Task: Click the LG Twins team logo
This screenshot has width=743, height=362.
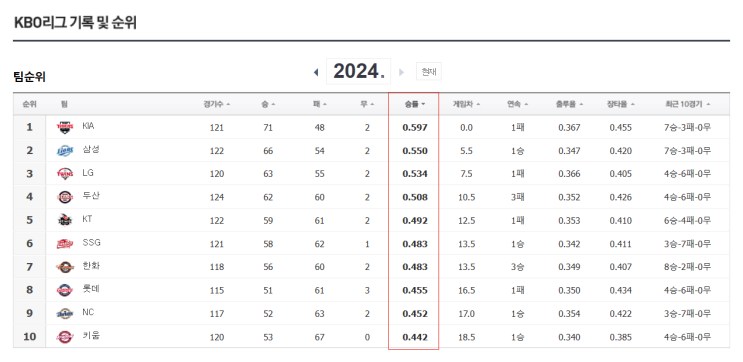Action: click(65, 174)
